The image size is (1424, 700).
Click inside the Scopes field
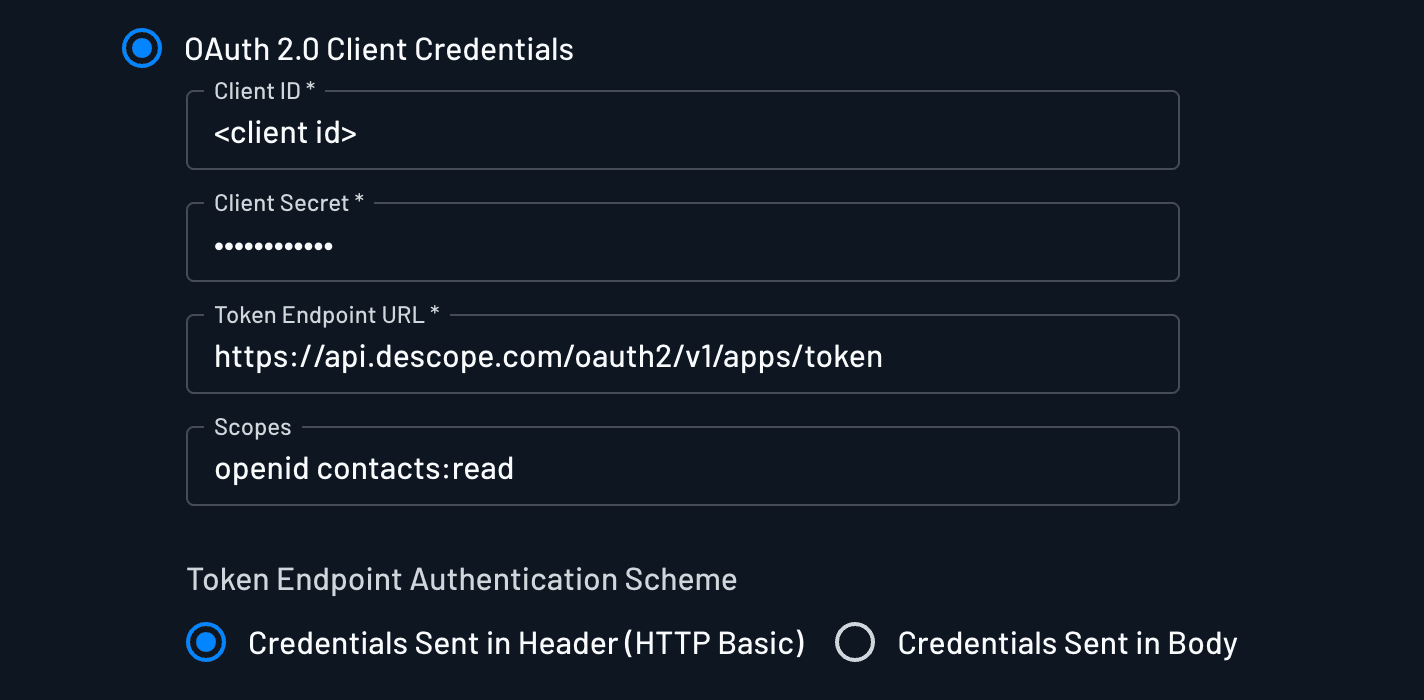tap(683, 466)
